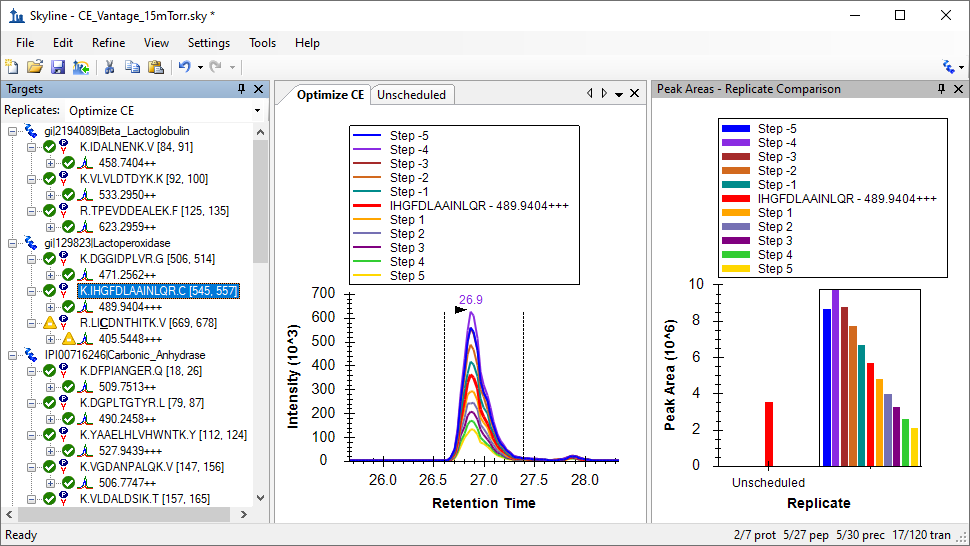Click the 26.9 retention time peak label
Screen dimensions: 970x546
tap(471, 300)
